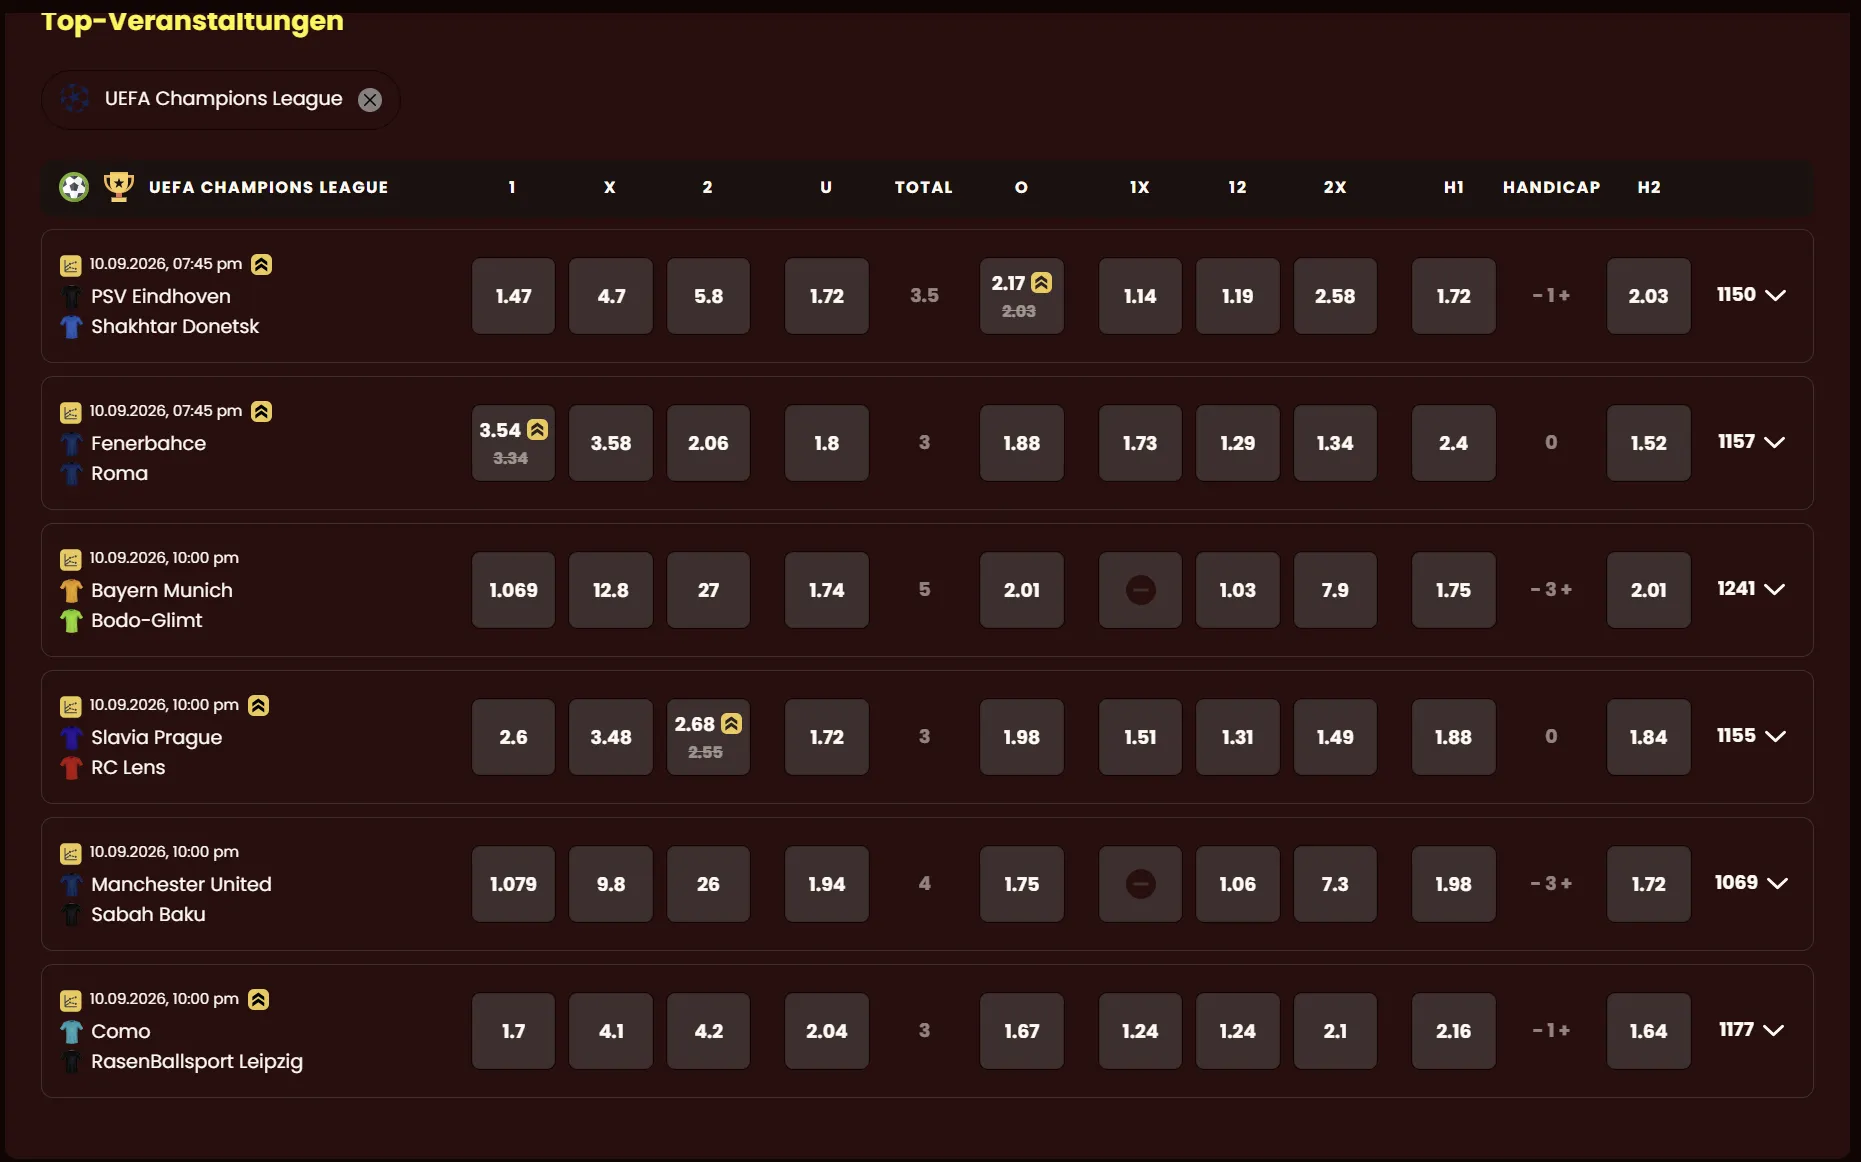This screenshot has width=1861, height=1162.
Task: Choose 12 double chance odds 1.31 Slavia Prague
Action: (x=1238, y=737)
